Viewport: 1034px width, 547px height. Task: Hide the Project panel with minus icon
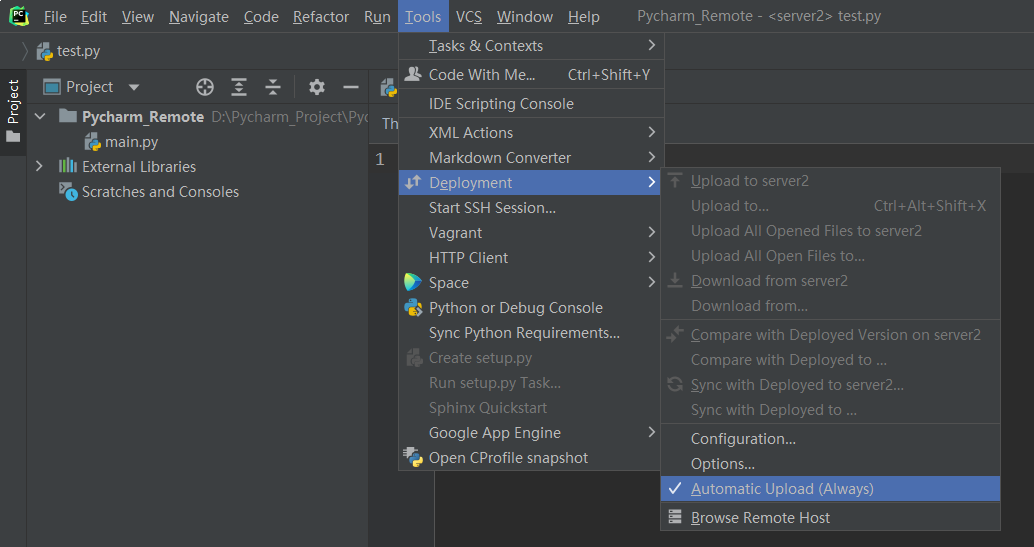pyautogui.click(x=351, y=87)
